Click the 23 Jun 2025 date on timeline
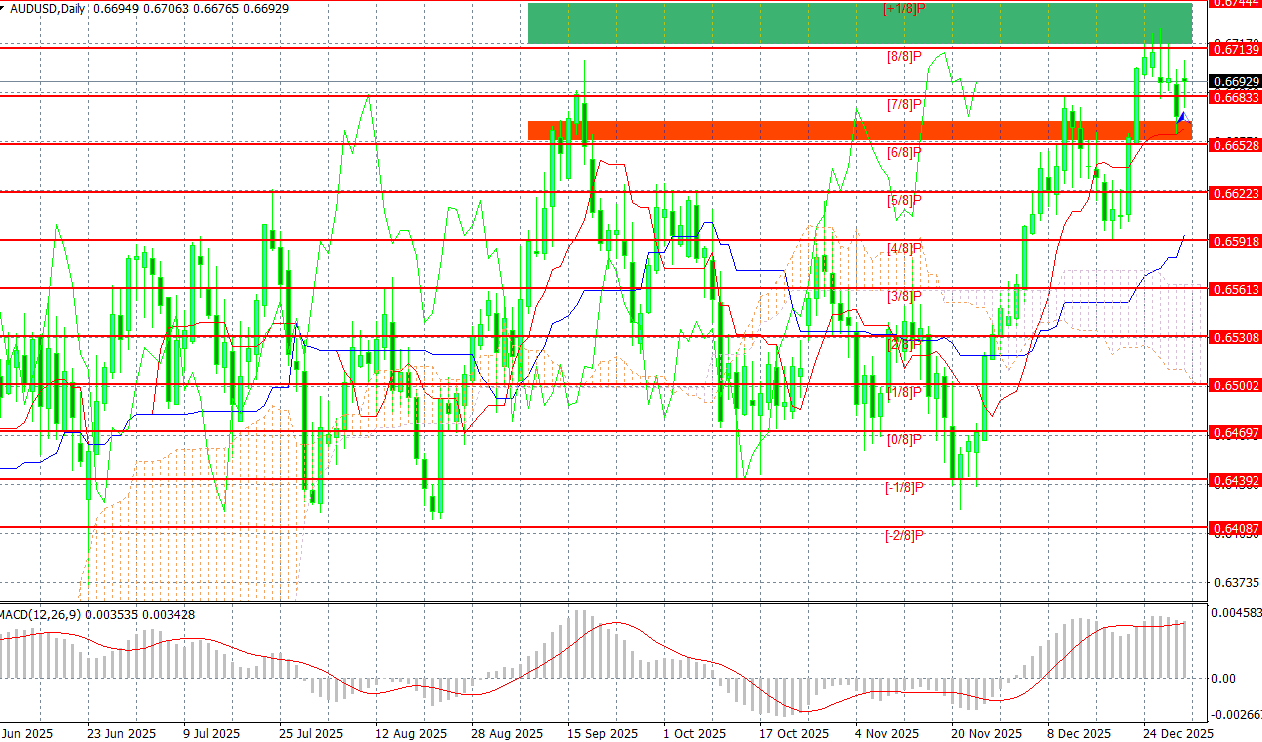The height and width of the screenshot is (742, 1262). (x=123, y=733)
